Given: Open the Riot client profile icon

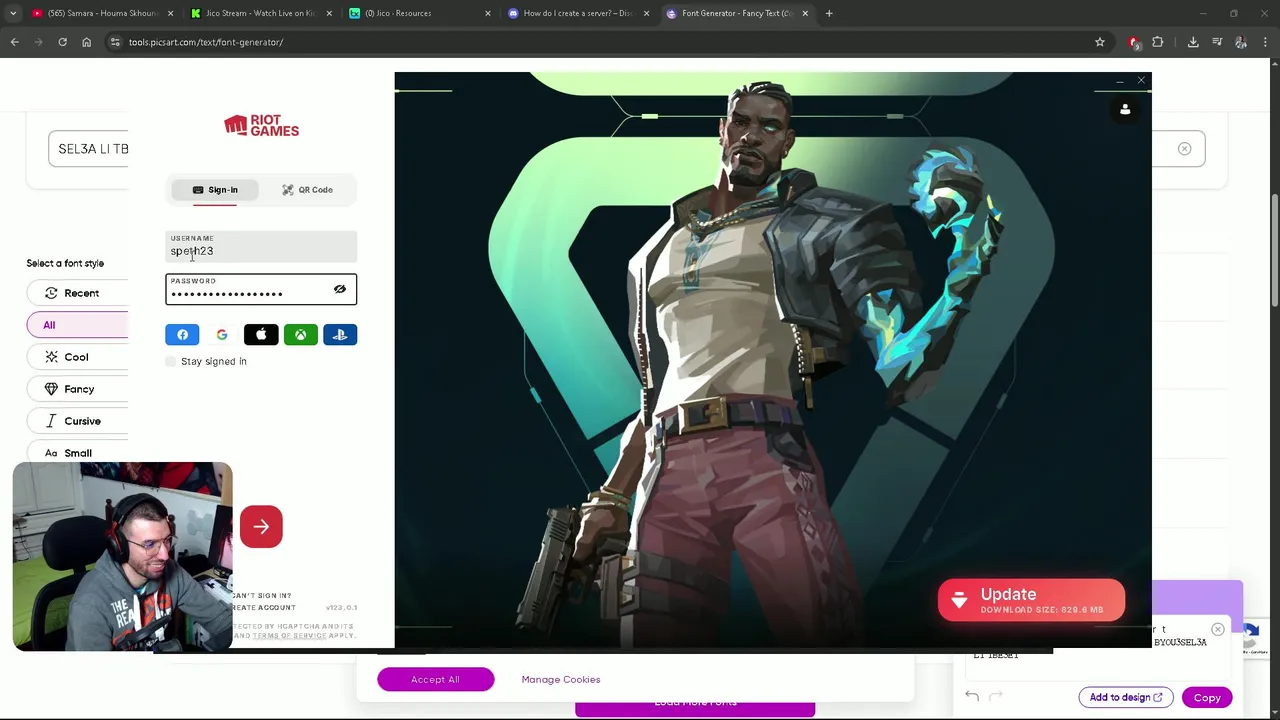Looking at the screenshot, I should click(1125, 109).
